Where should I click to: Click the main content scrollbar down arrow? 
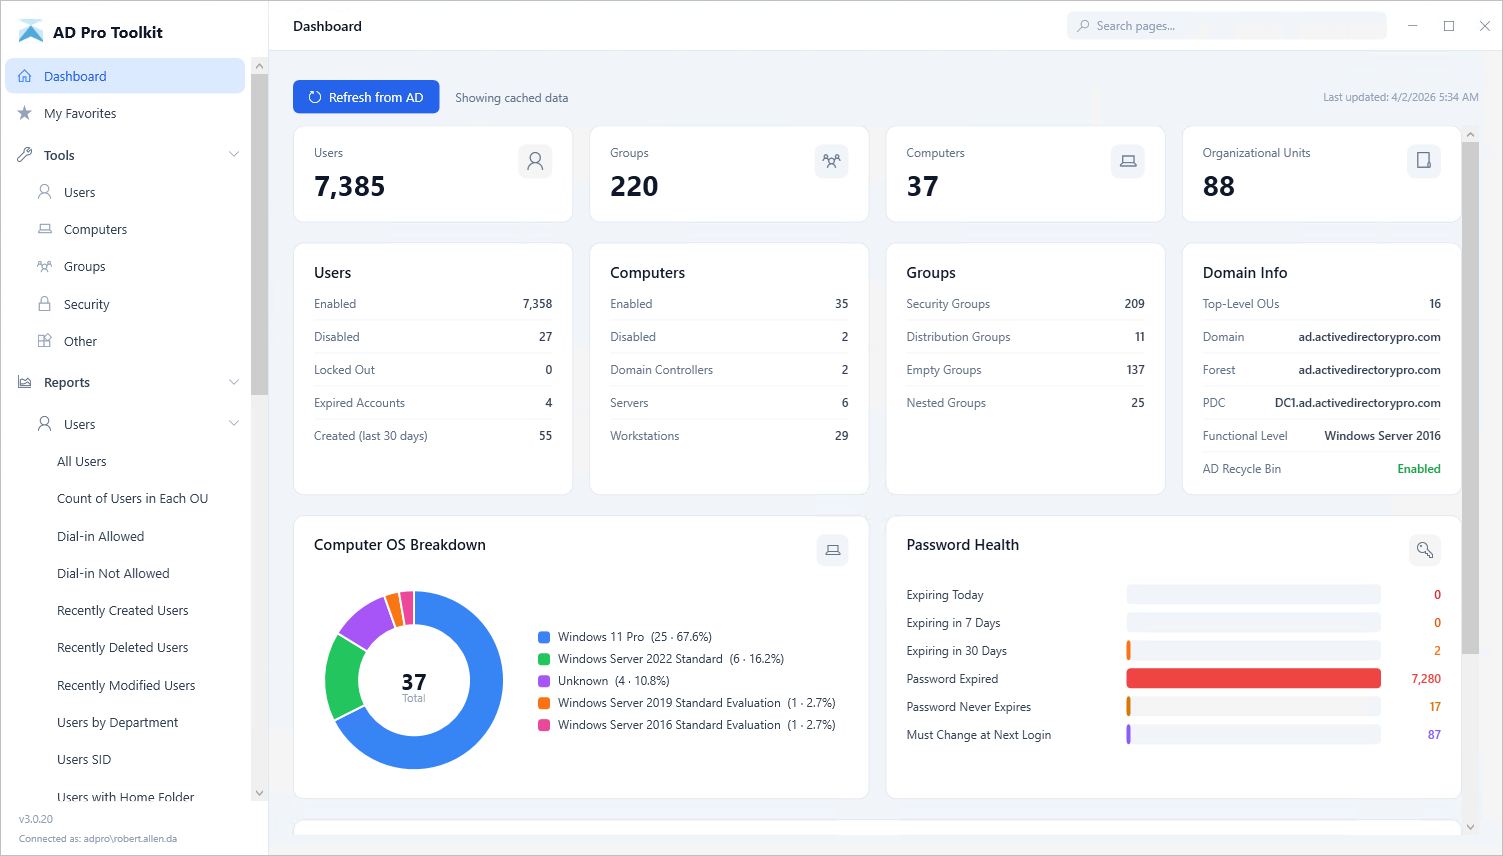coord(1470,827)
